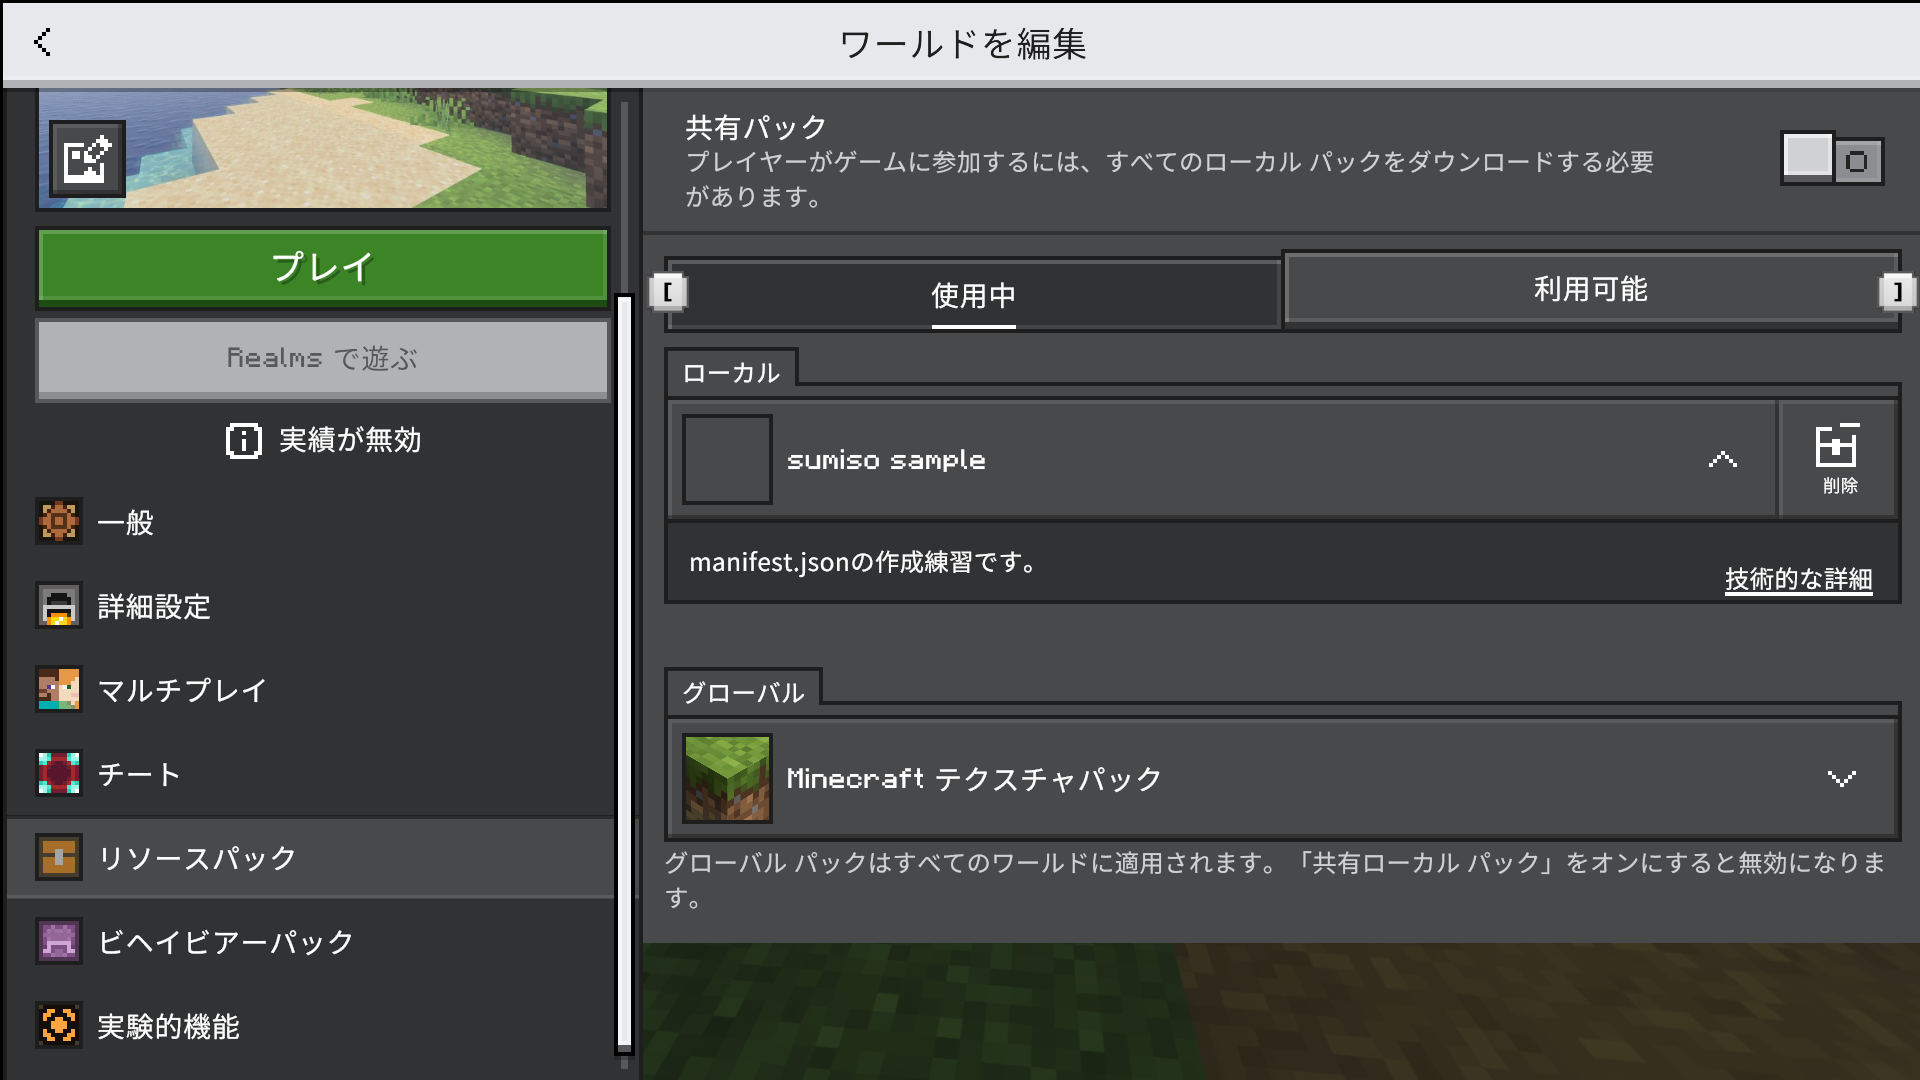Click the 詳細設定 sidebar icon

[59, 607]
